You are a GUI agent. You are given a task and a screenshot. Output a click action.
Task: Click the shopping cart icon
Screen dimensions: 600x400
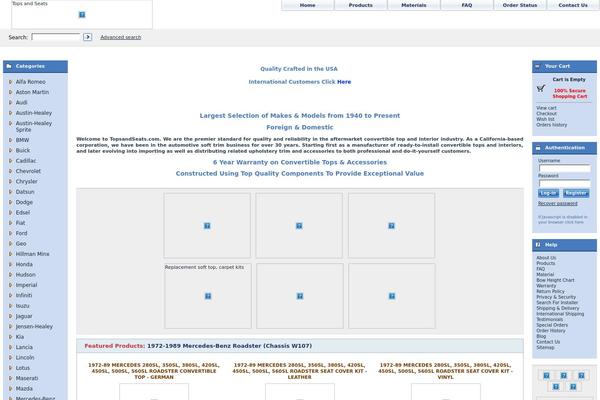[x=541, y=88]
